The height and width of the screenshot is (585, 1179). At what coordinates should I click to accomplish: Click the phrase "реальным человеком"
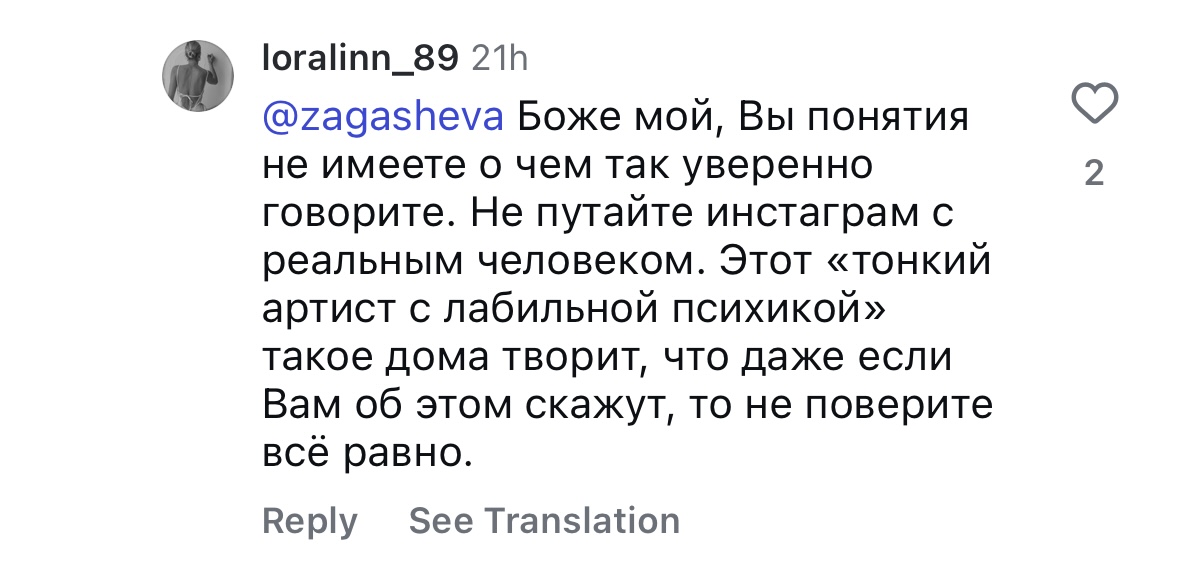(x=477, y=262)
